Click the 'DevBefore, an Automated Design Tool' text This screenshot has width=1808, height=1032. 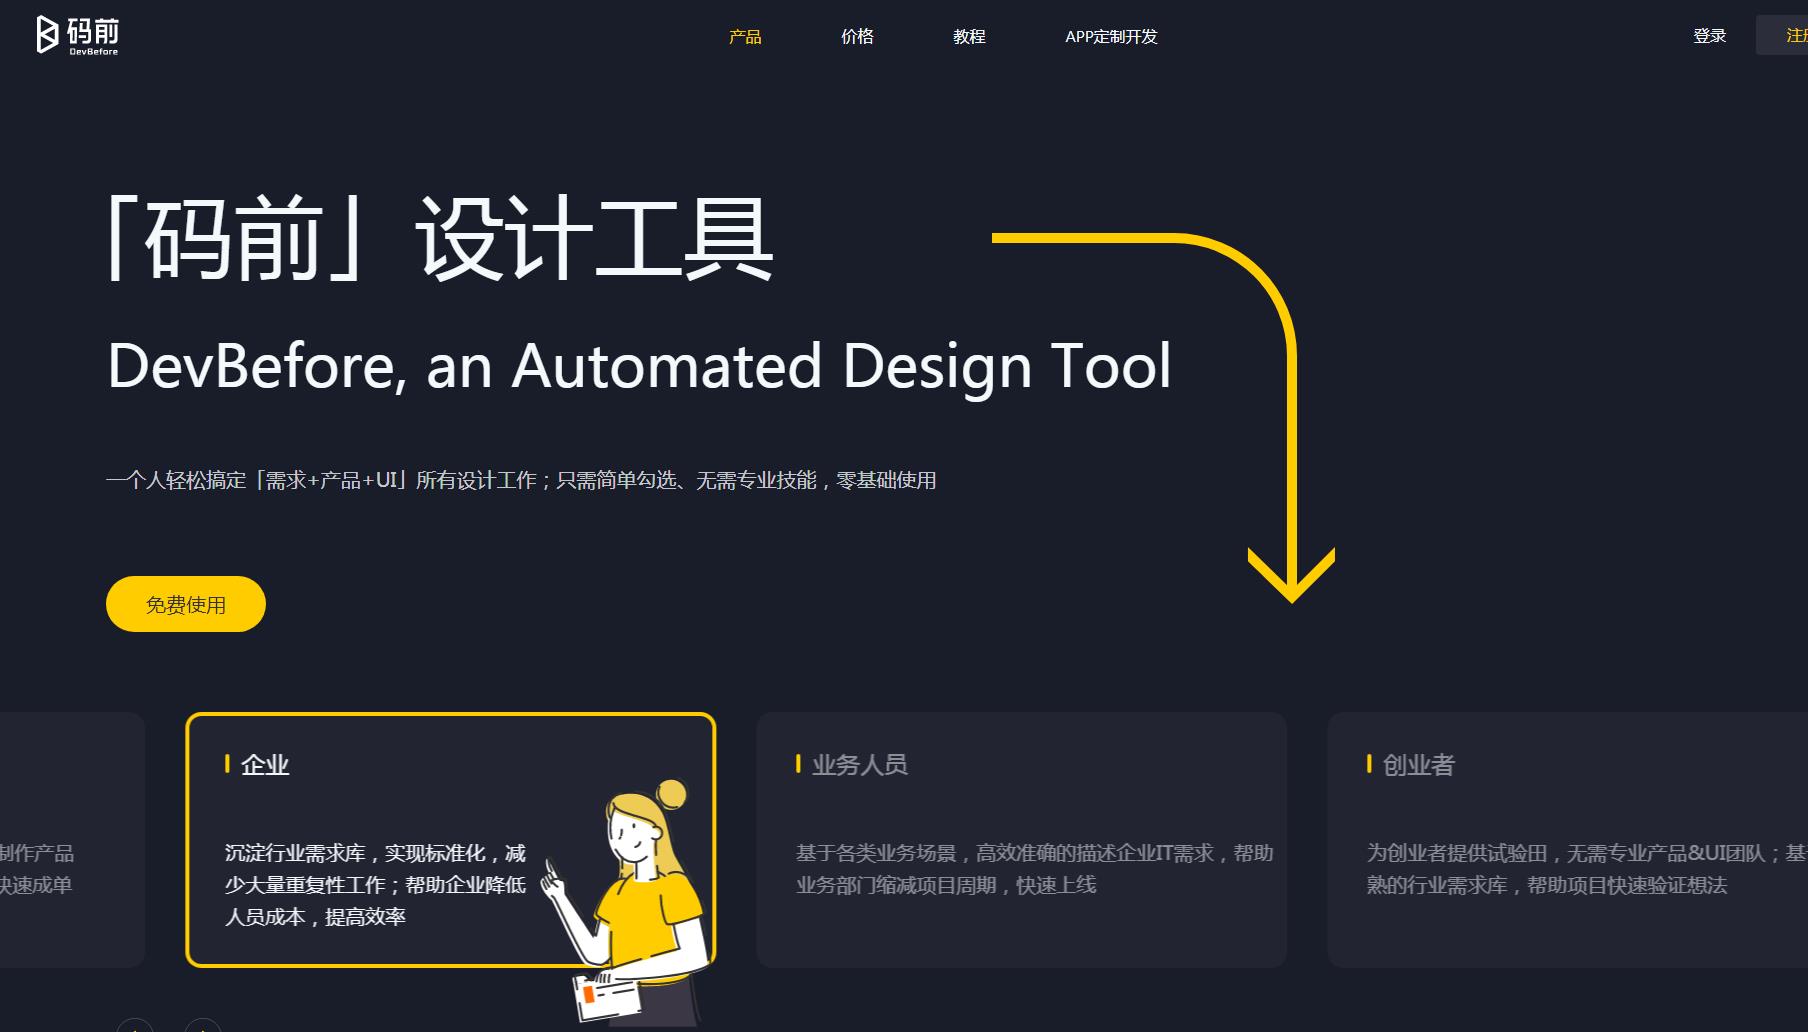click(x=639, y=366)
